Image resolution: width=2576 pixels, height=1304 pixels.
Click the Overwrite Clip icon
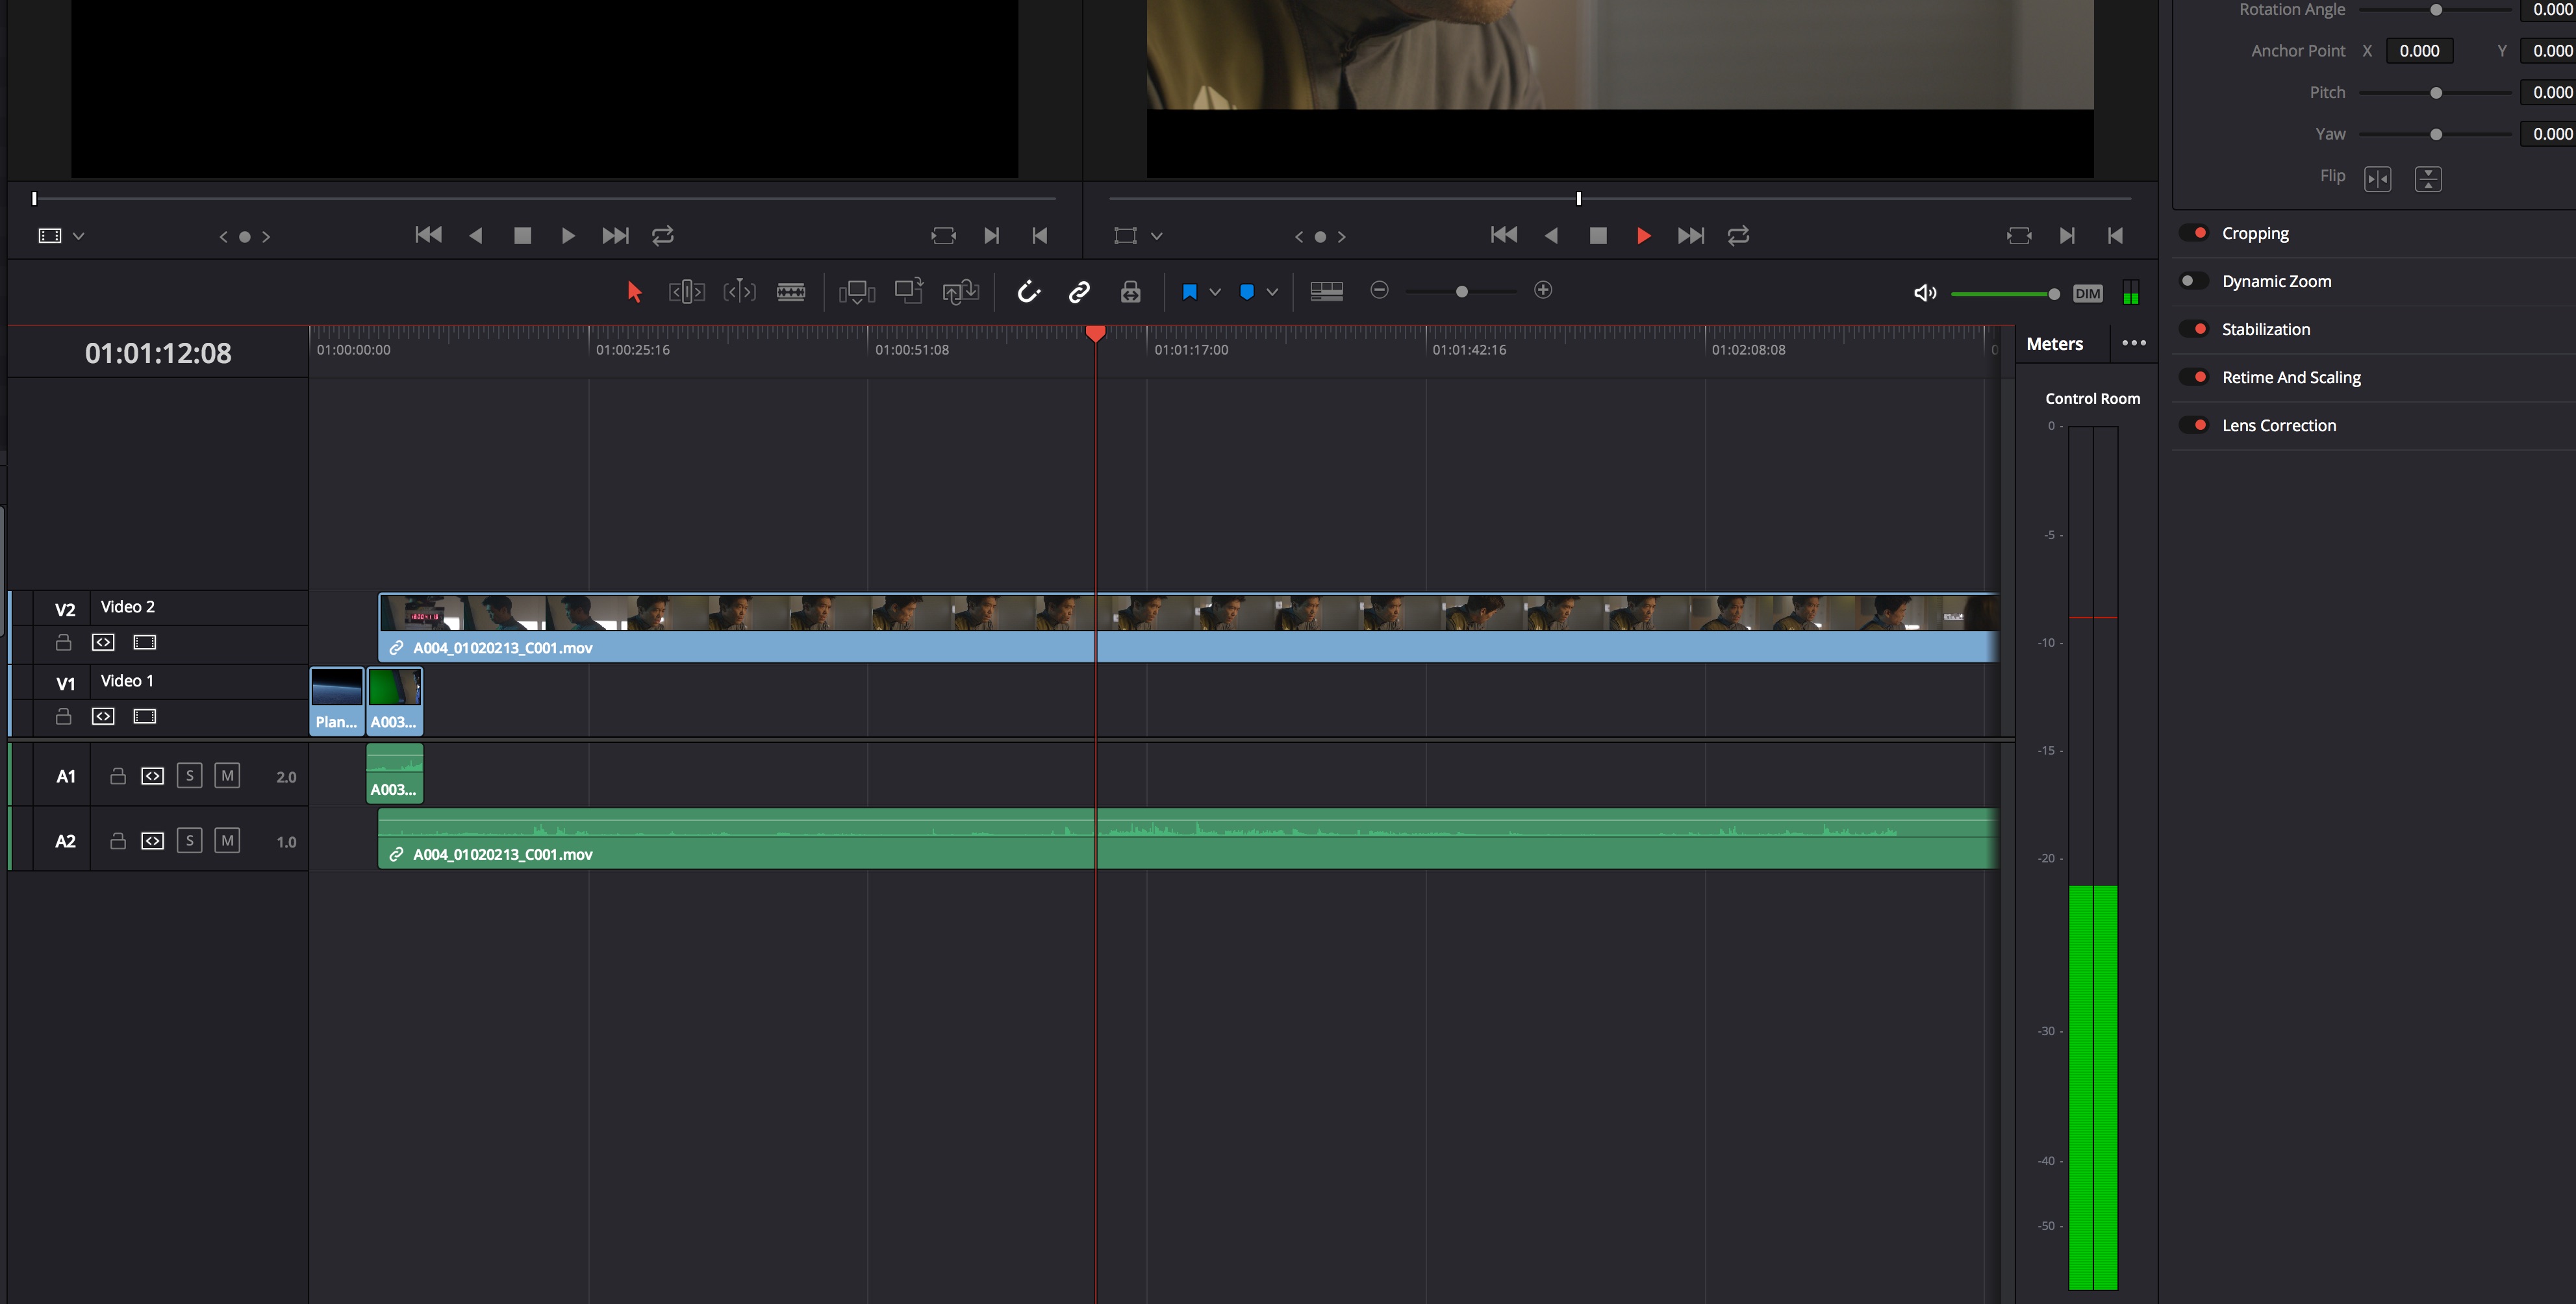click(x=909, y=290)
